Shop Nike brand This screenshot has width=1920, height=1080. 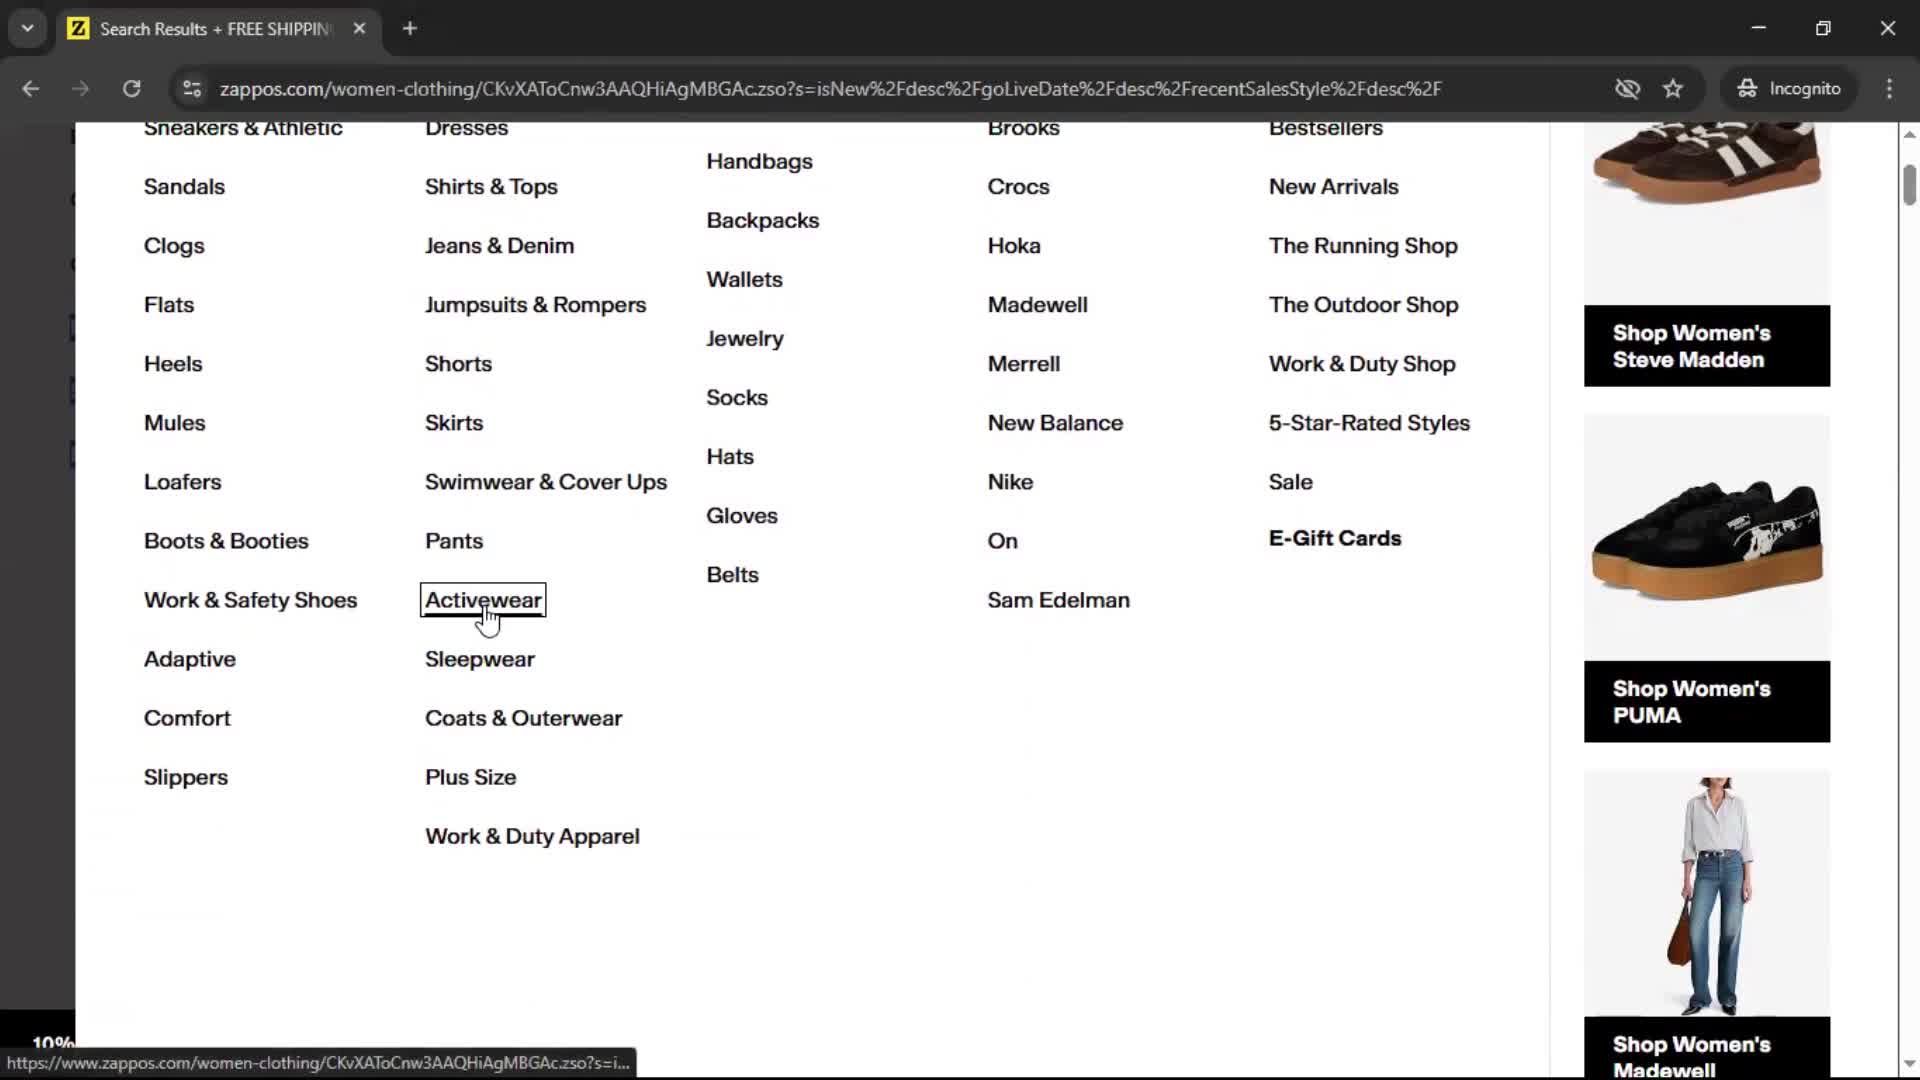point(1010,482)
